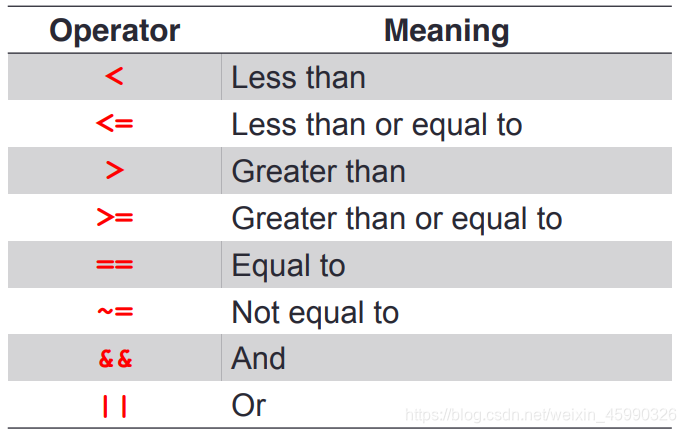Click the empty gray area in Less than row
The height and width of the screenshot is (433, 686).
(518, 77)
